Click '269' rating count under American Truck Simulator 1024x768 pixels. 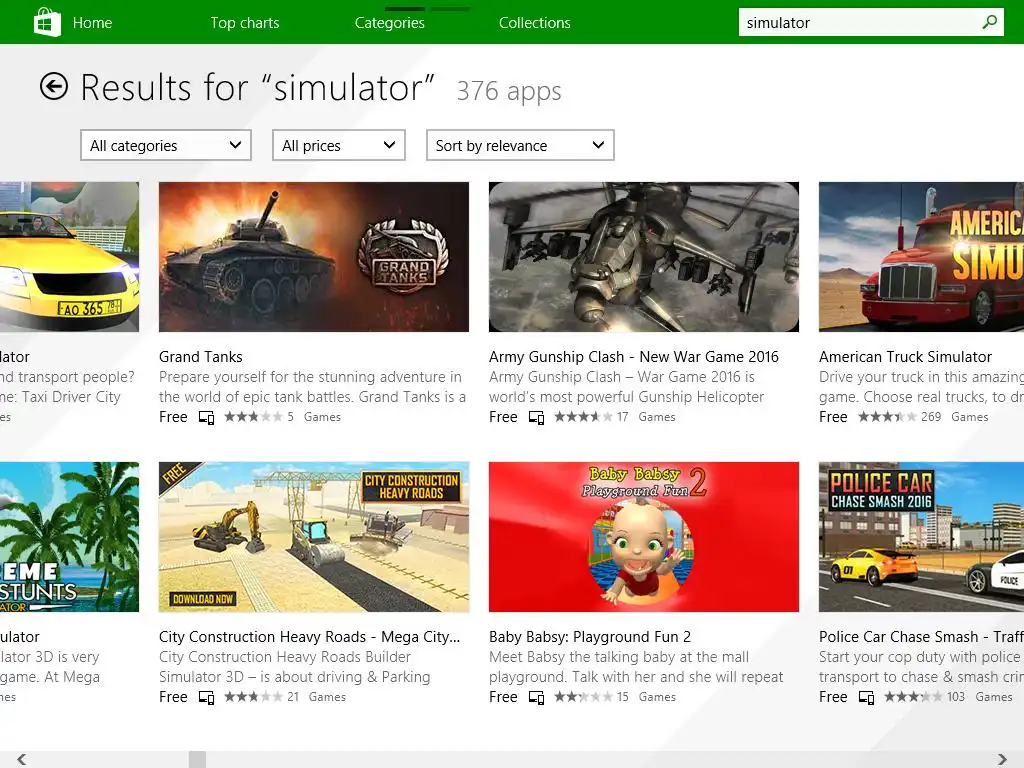click(x=931, y=417)
